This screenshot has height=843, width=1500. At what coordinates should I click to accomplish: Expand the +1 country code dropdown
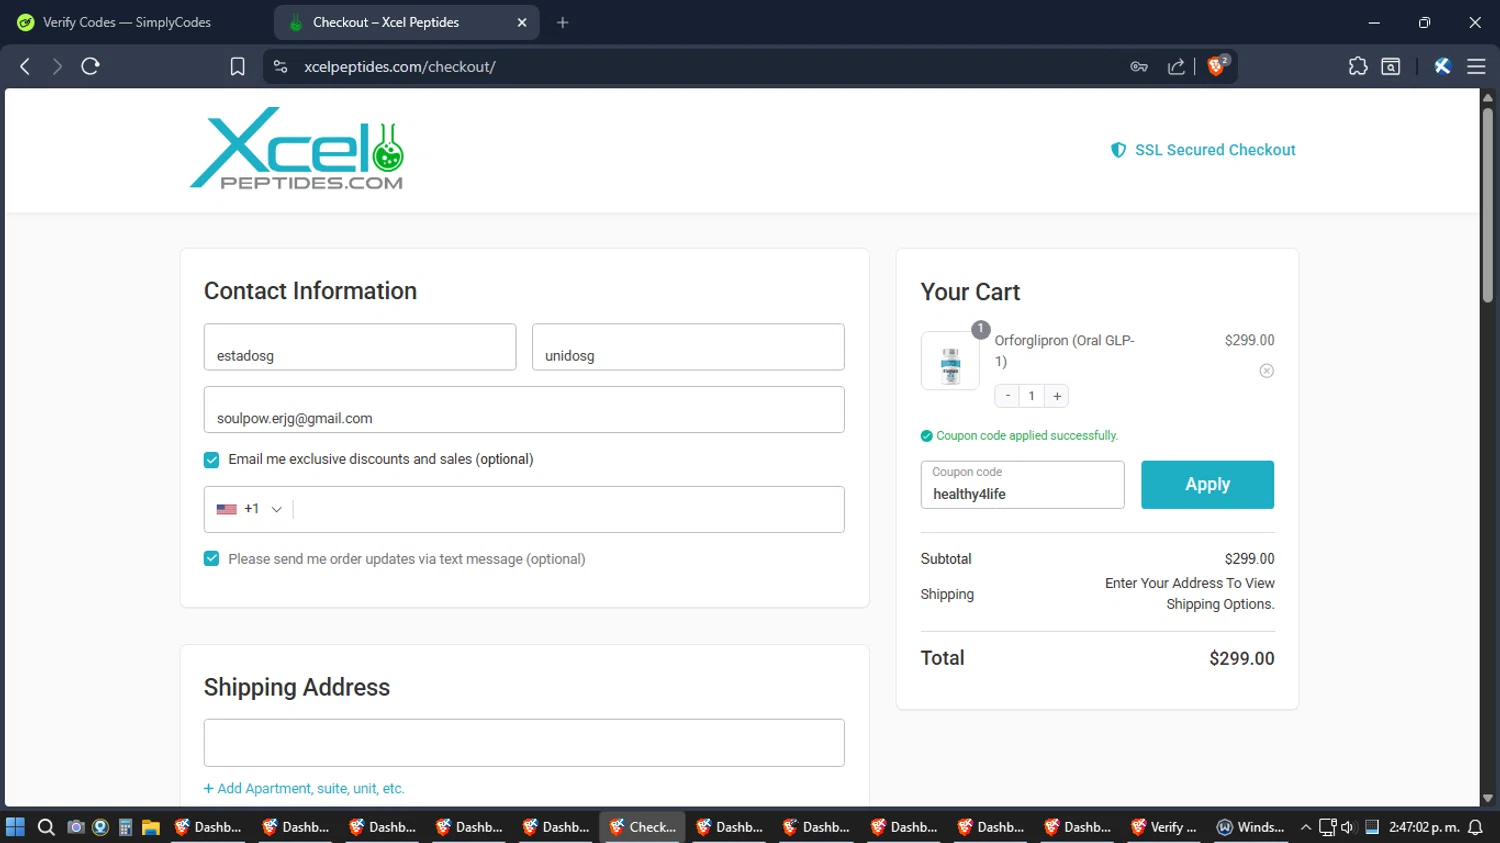click(x=250, y=509)
